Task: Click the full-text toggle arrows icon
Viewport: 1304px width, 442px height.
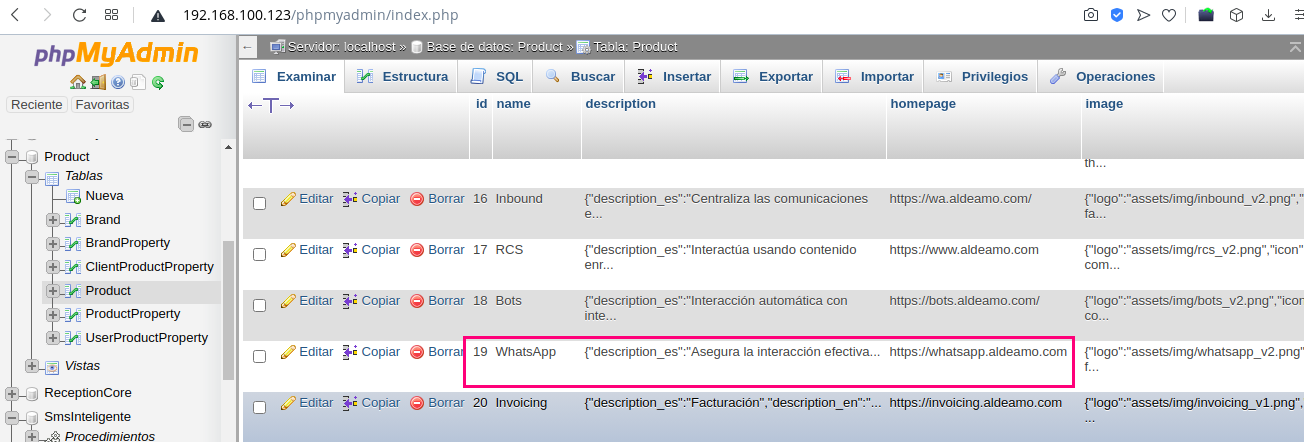Action: tap(271, 105)
